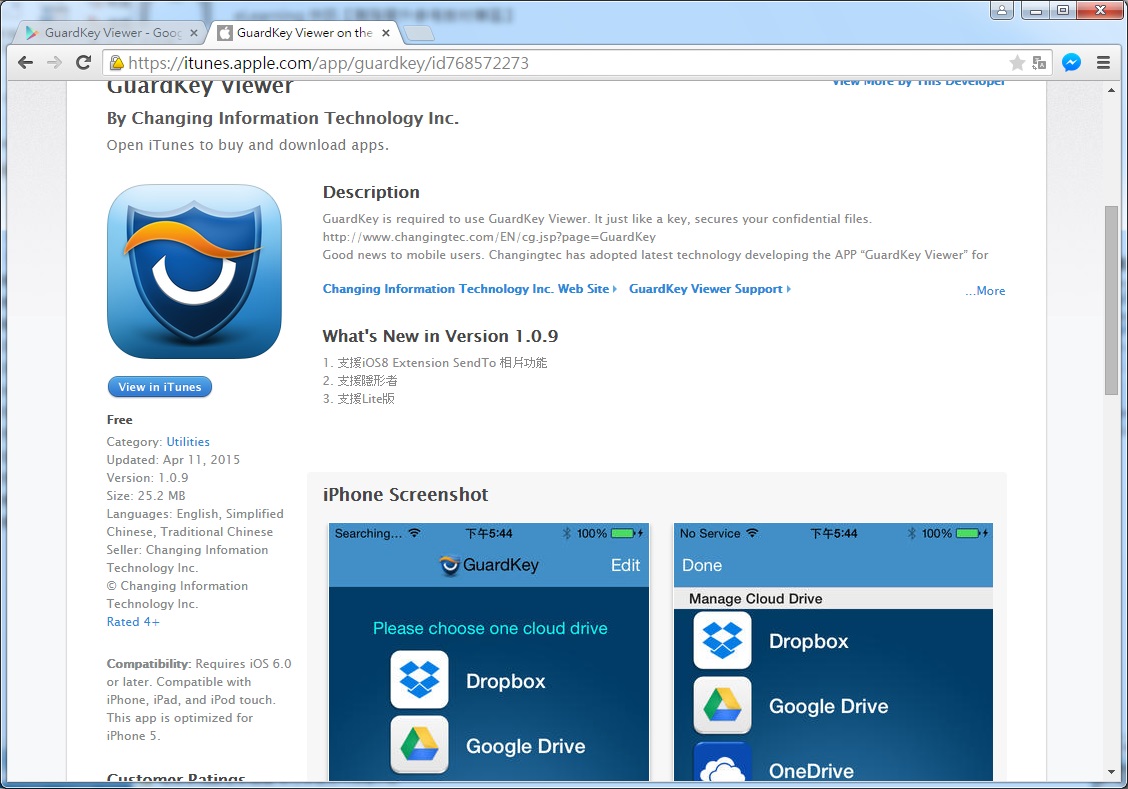Image resolution: width=1128 pixels, height=789 pixels.
Task: Click the "Compatibility" label text
Action: [x=148, y=663]
